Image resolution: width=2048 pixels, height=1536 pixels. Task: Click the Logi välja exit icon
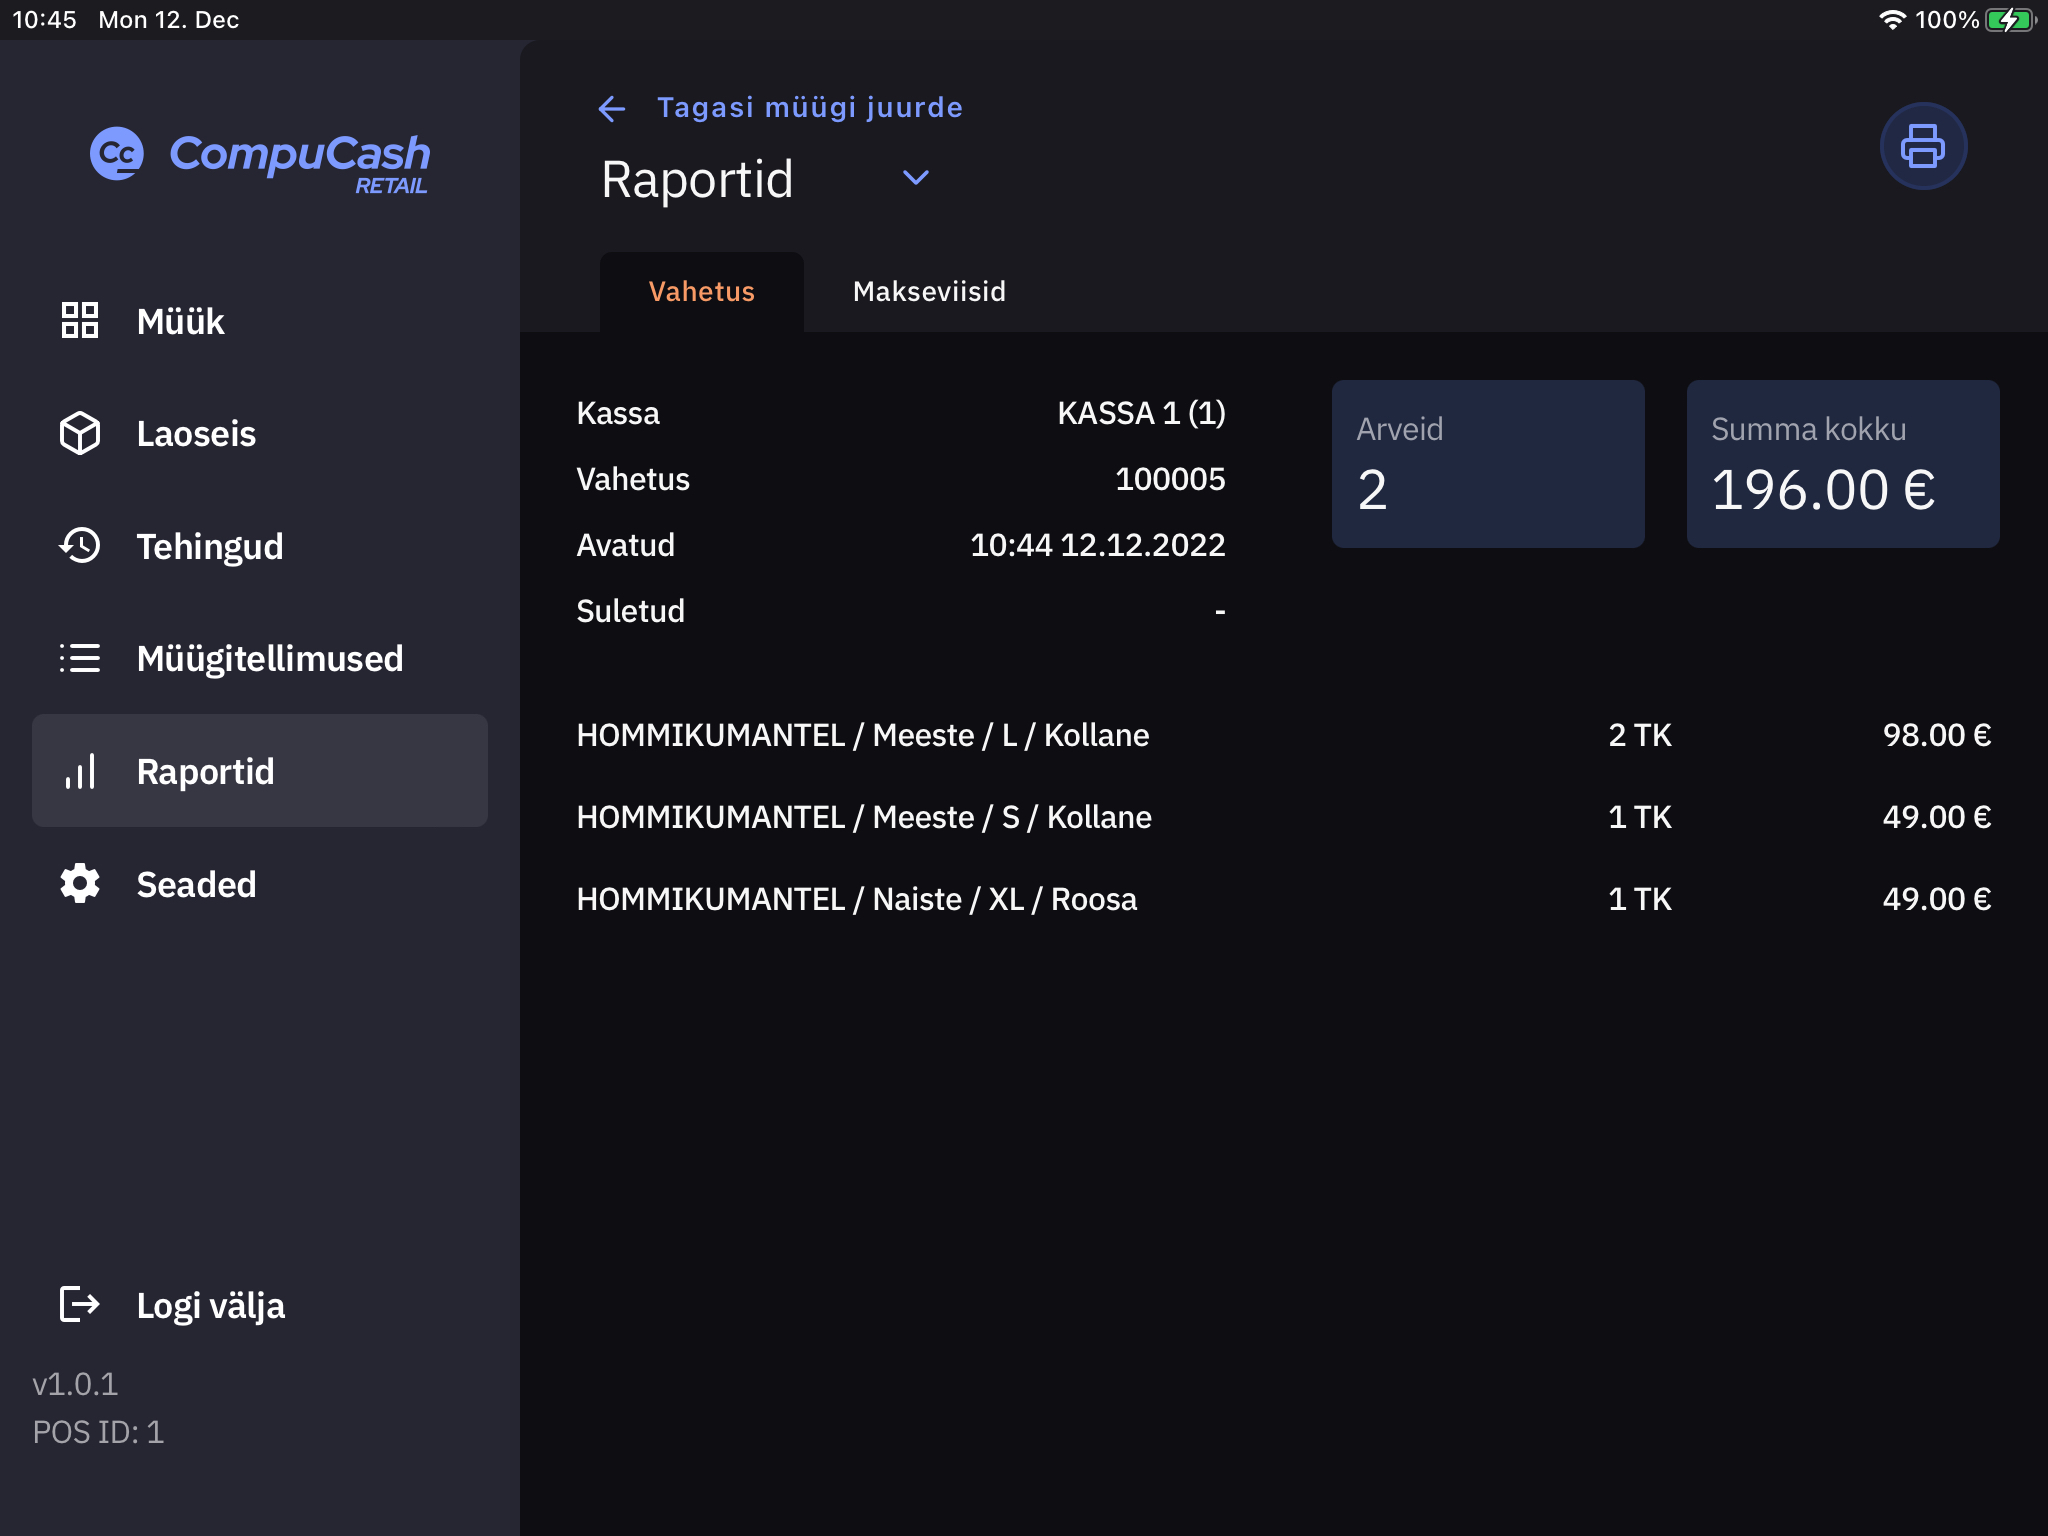click(x=80, y=1304)
